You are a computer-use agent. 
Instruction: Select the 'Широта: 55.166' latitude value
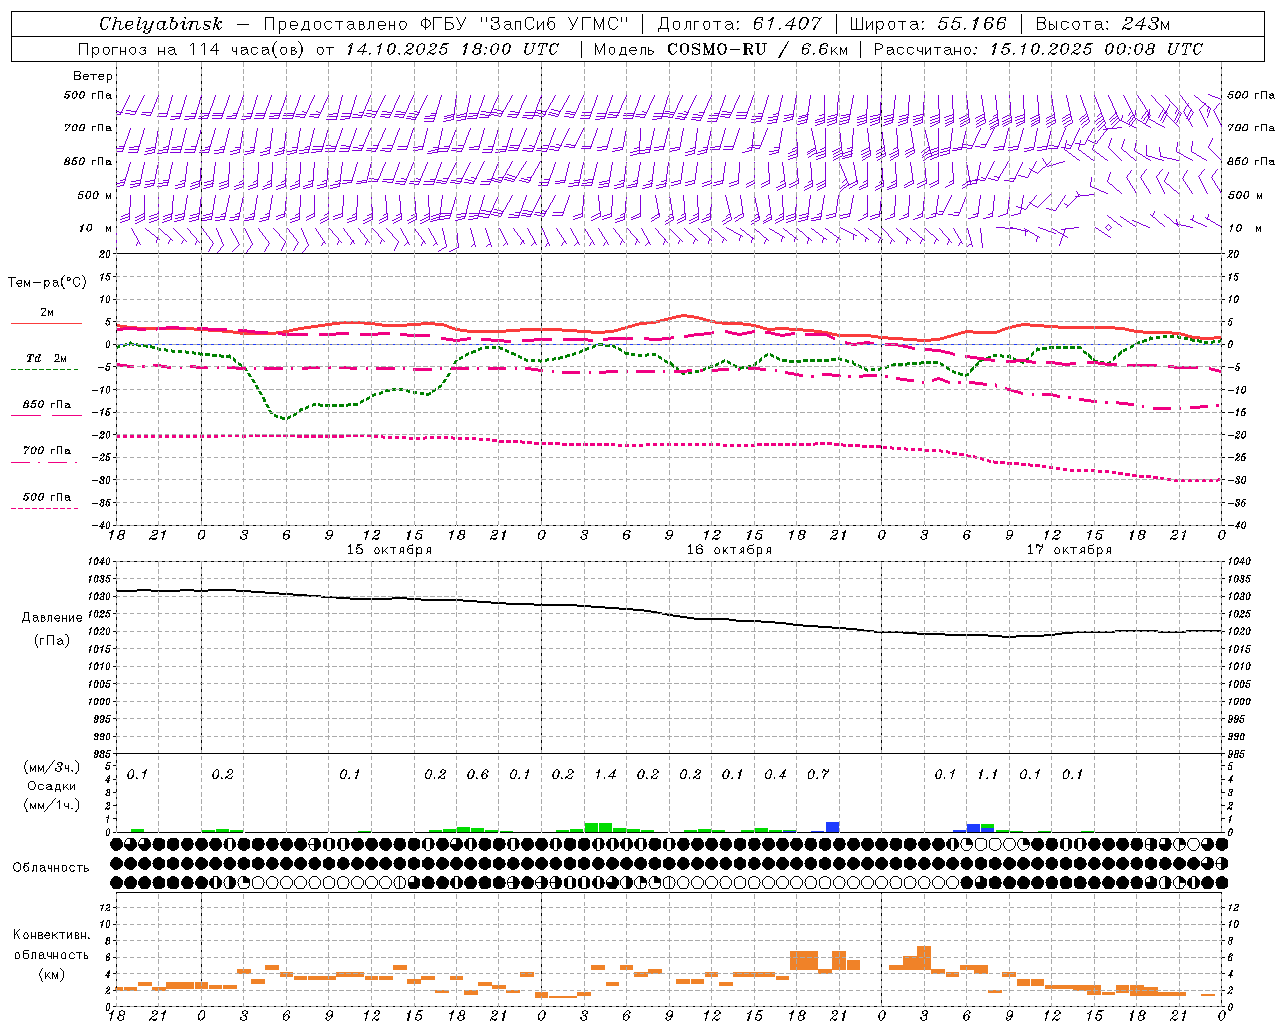pos(927,24)
